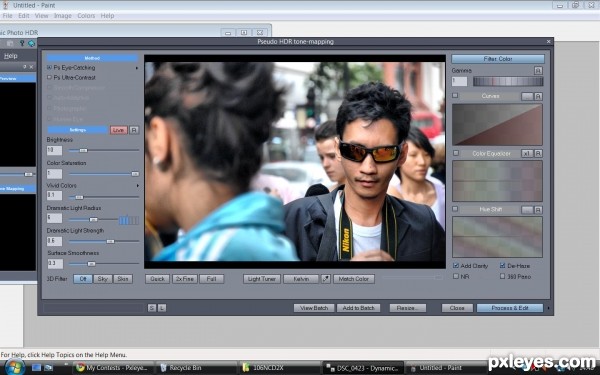The image size is (600, 375).
Task: Expand the arrow beside Ps Eye-Catching
Action: click(x=137, y=68)
